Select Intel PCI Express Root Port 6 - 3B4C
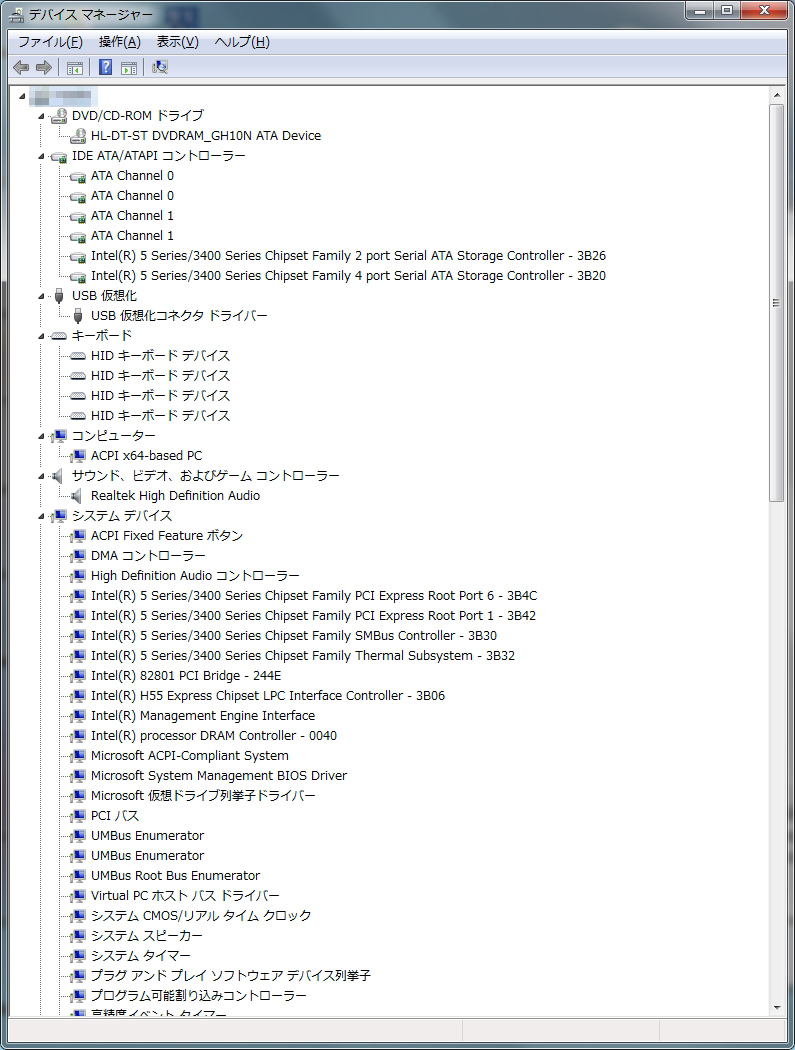795x1050 pixels. coord(314,596)
